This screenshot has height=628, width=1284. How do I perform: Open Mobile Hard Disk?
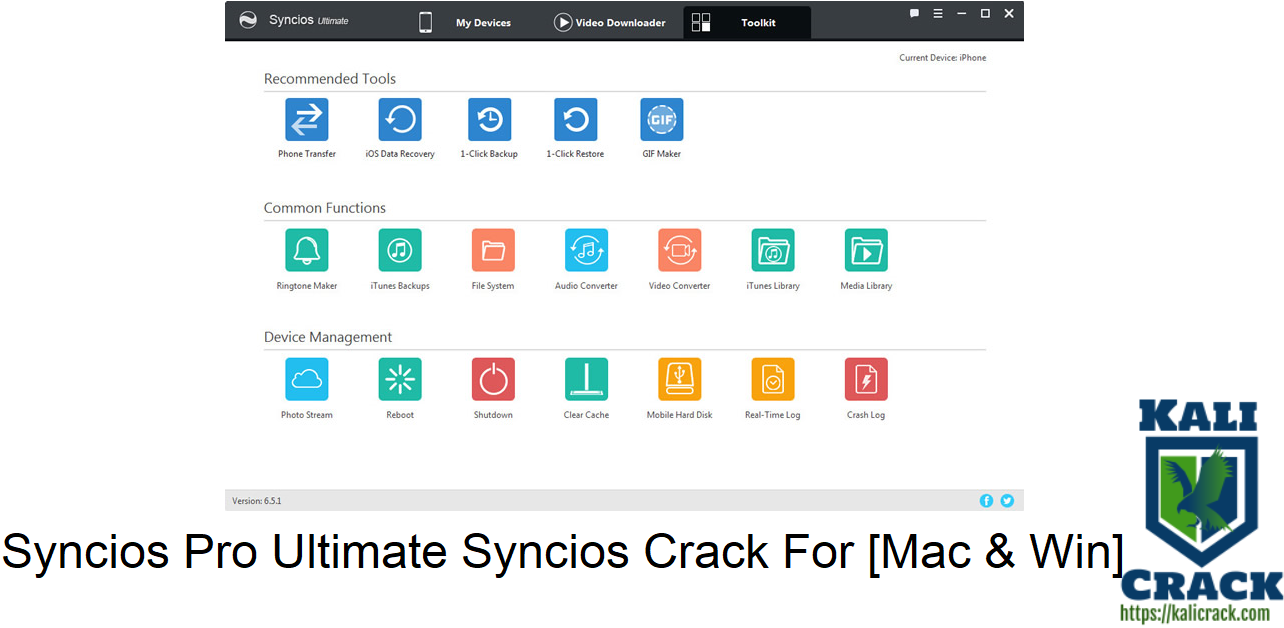tap(680, 379)
